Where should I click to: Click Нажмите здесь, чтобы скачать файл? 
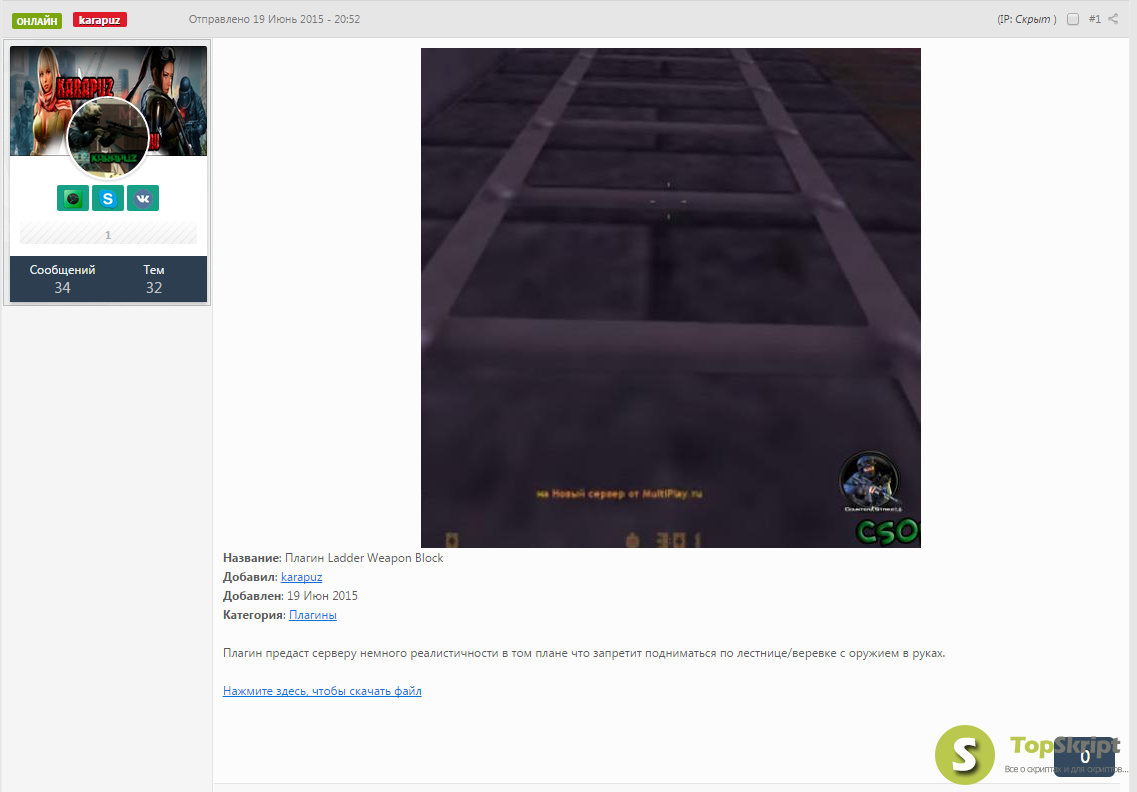322,690
